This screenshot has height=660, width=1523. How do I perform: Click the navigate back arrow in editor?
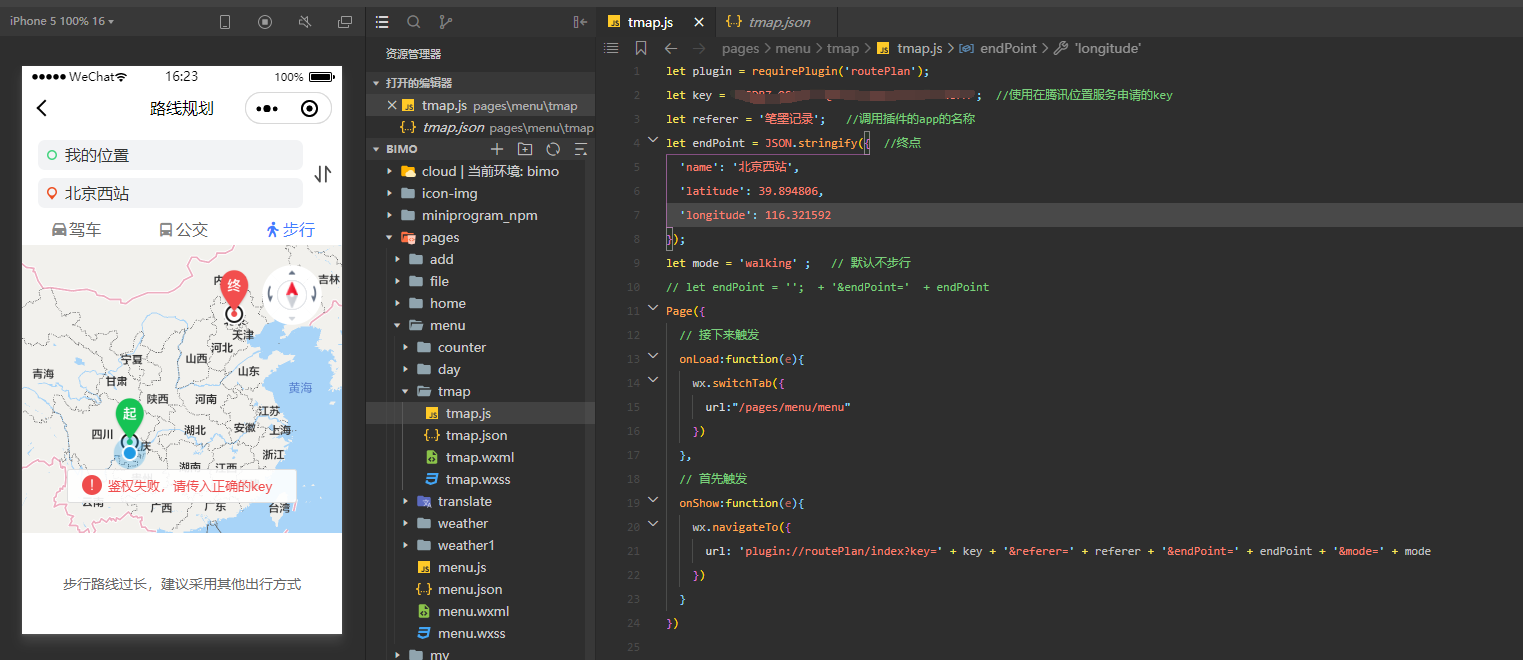671,48
